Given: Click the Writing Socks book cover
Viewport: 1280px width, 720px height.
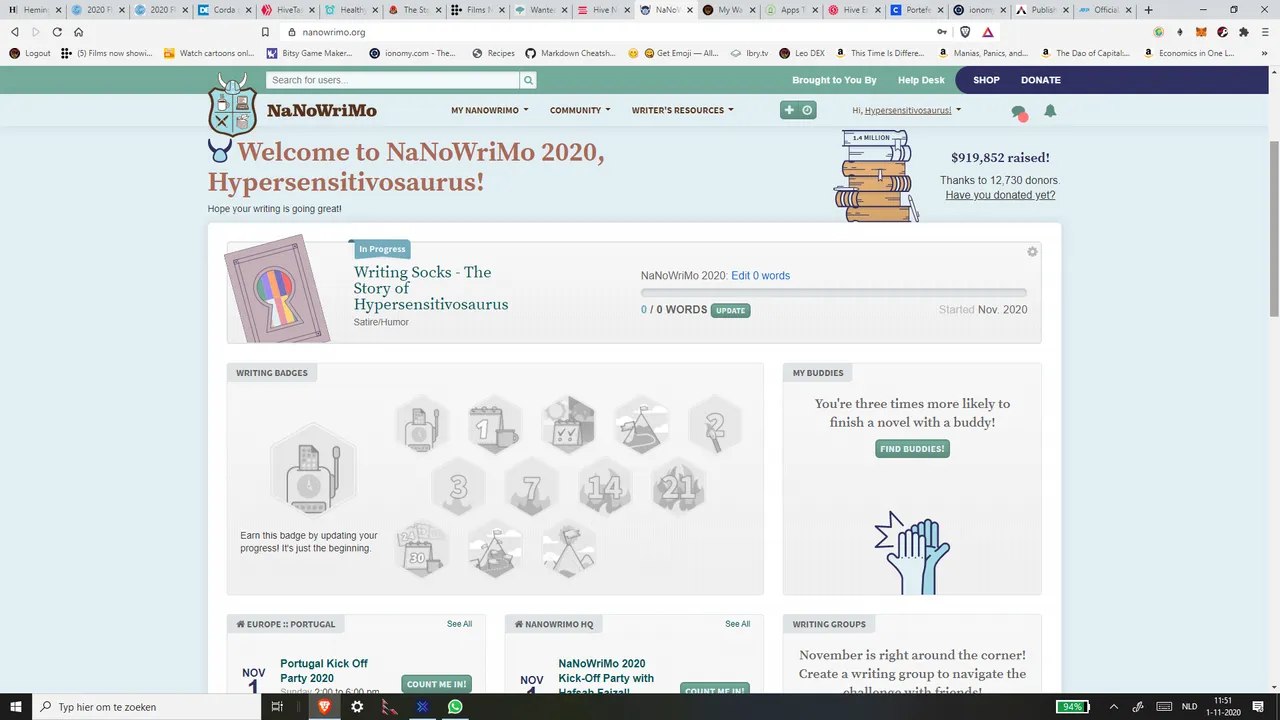Looking at the screenshot, I should (277, 291).
